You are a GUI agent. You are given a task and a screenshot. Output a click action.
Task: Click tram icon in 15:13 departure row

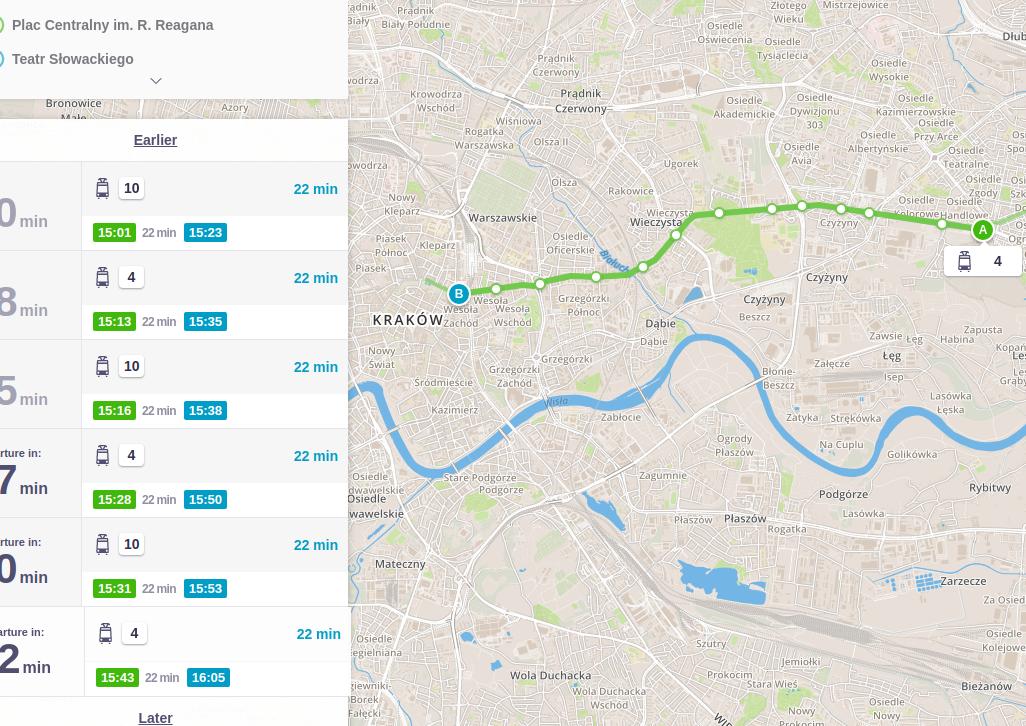102,277
